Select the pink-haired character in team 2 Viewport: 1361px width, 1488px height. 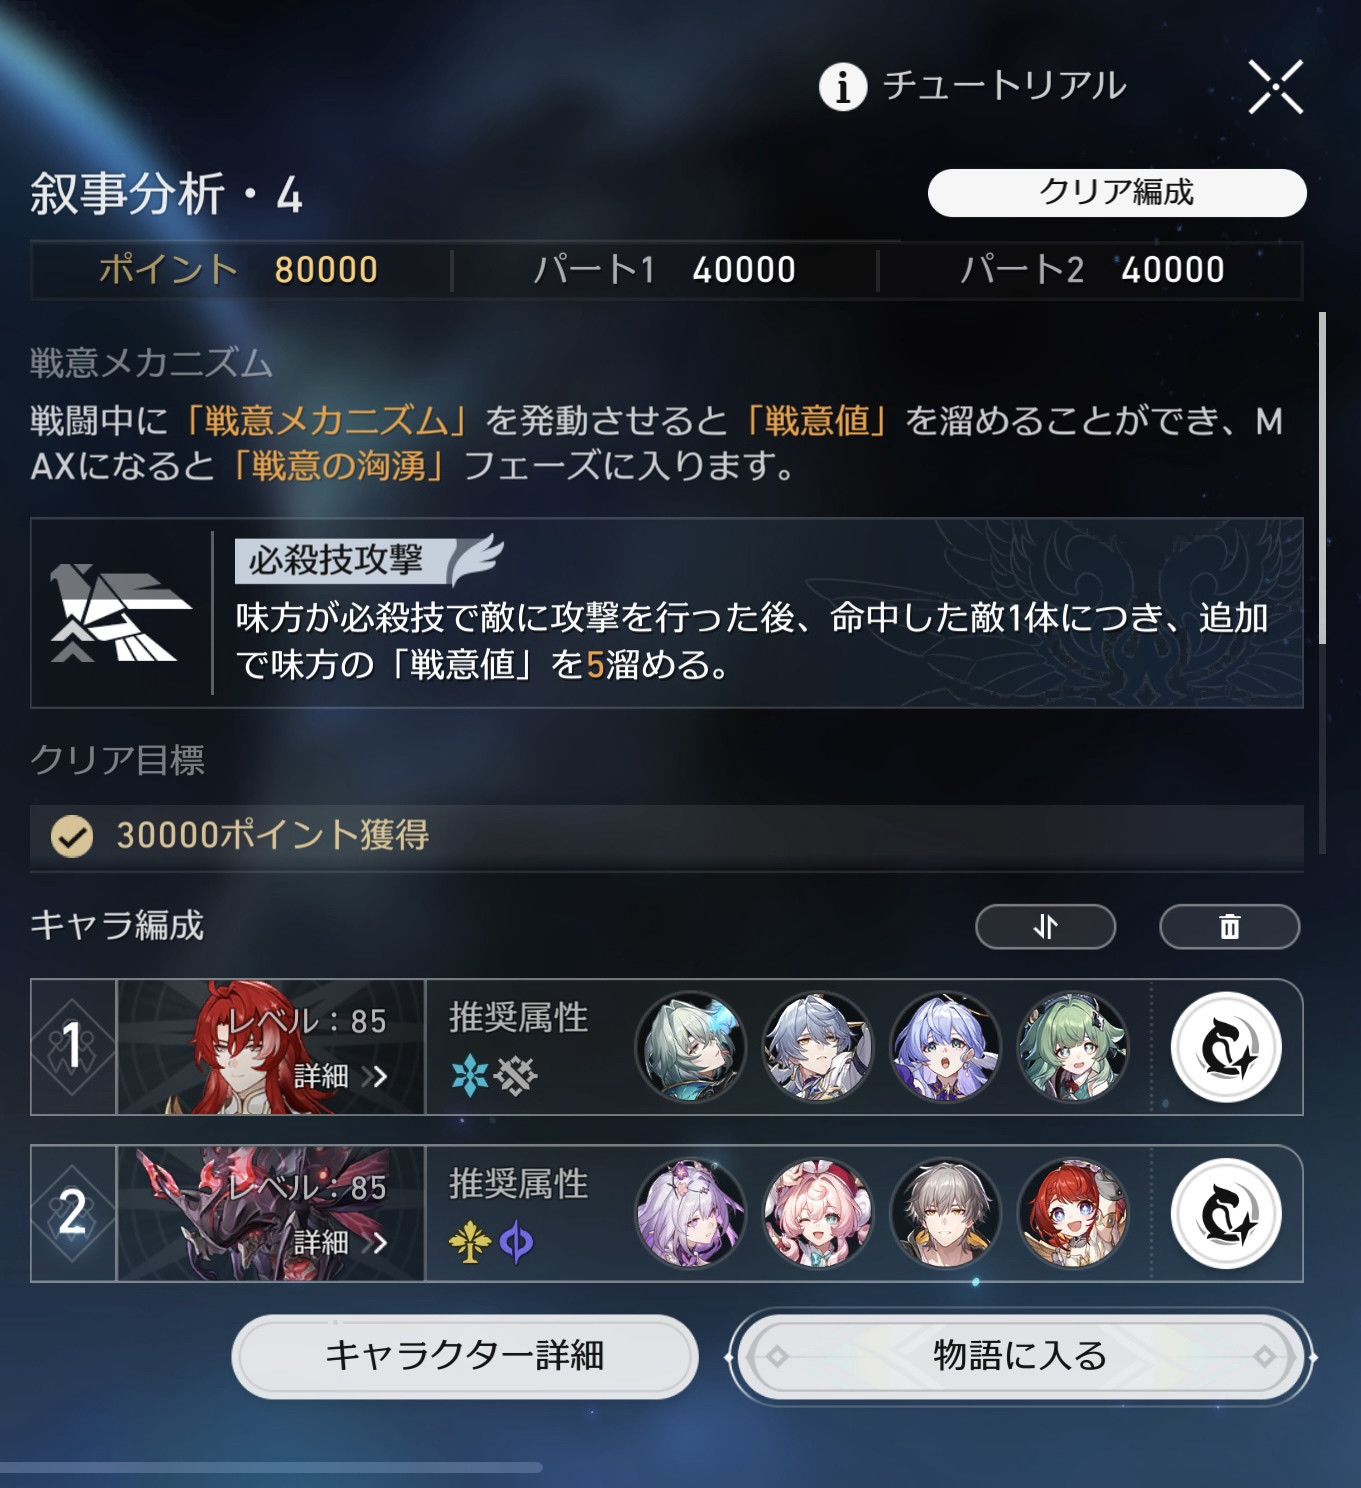[817, 1213]
